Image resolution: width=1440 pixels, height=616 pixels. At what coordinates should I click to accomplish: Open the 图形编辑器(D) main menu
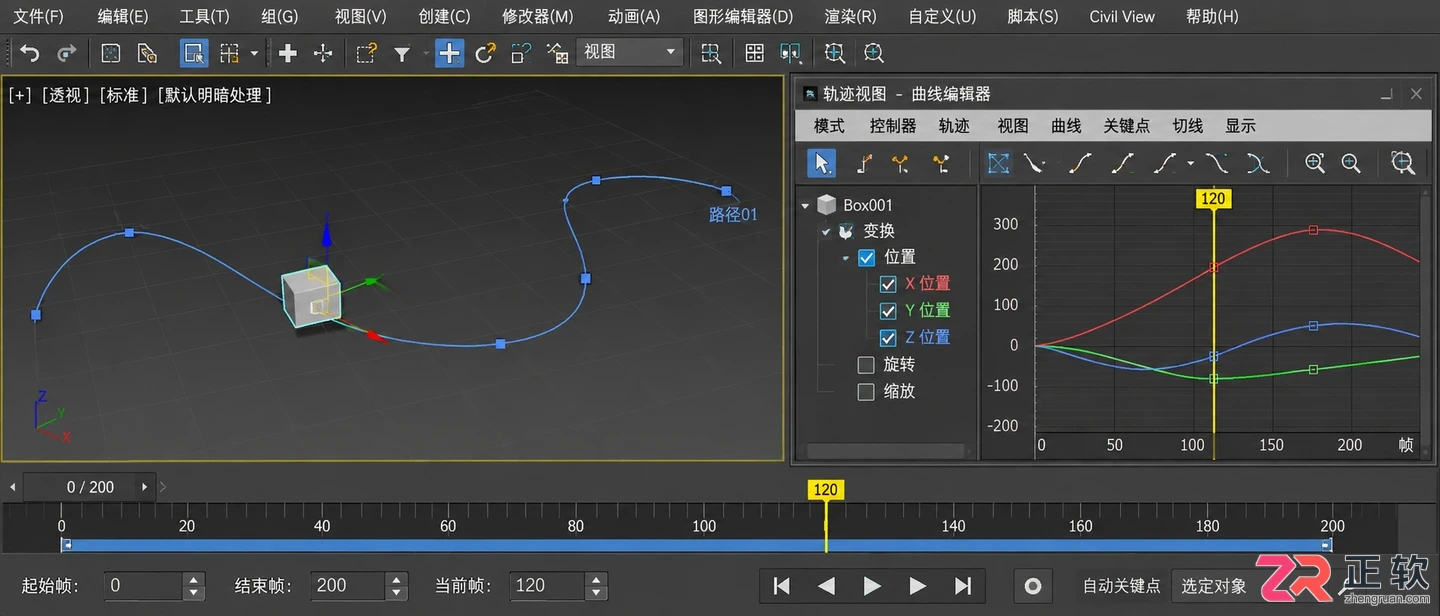(x=743, y=16)
